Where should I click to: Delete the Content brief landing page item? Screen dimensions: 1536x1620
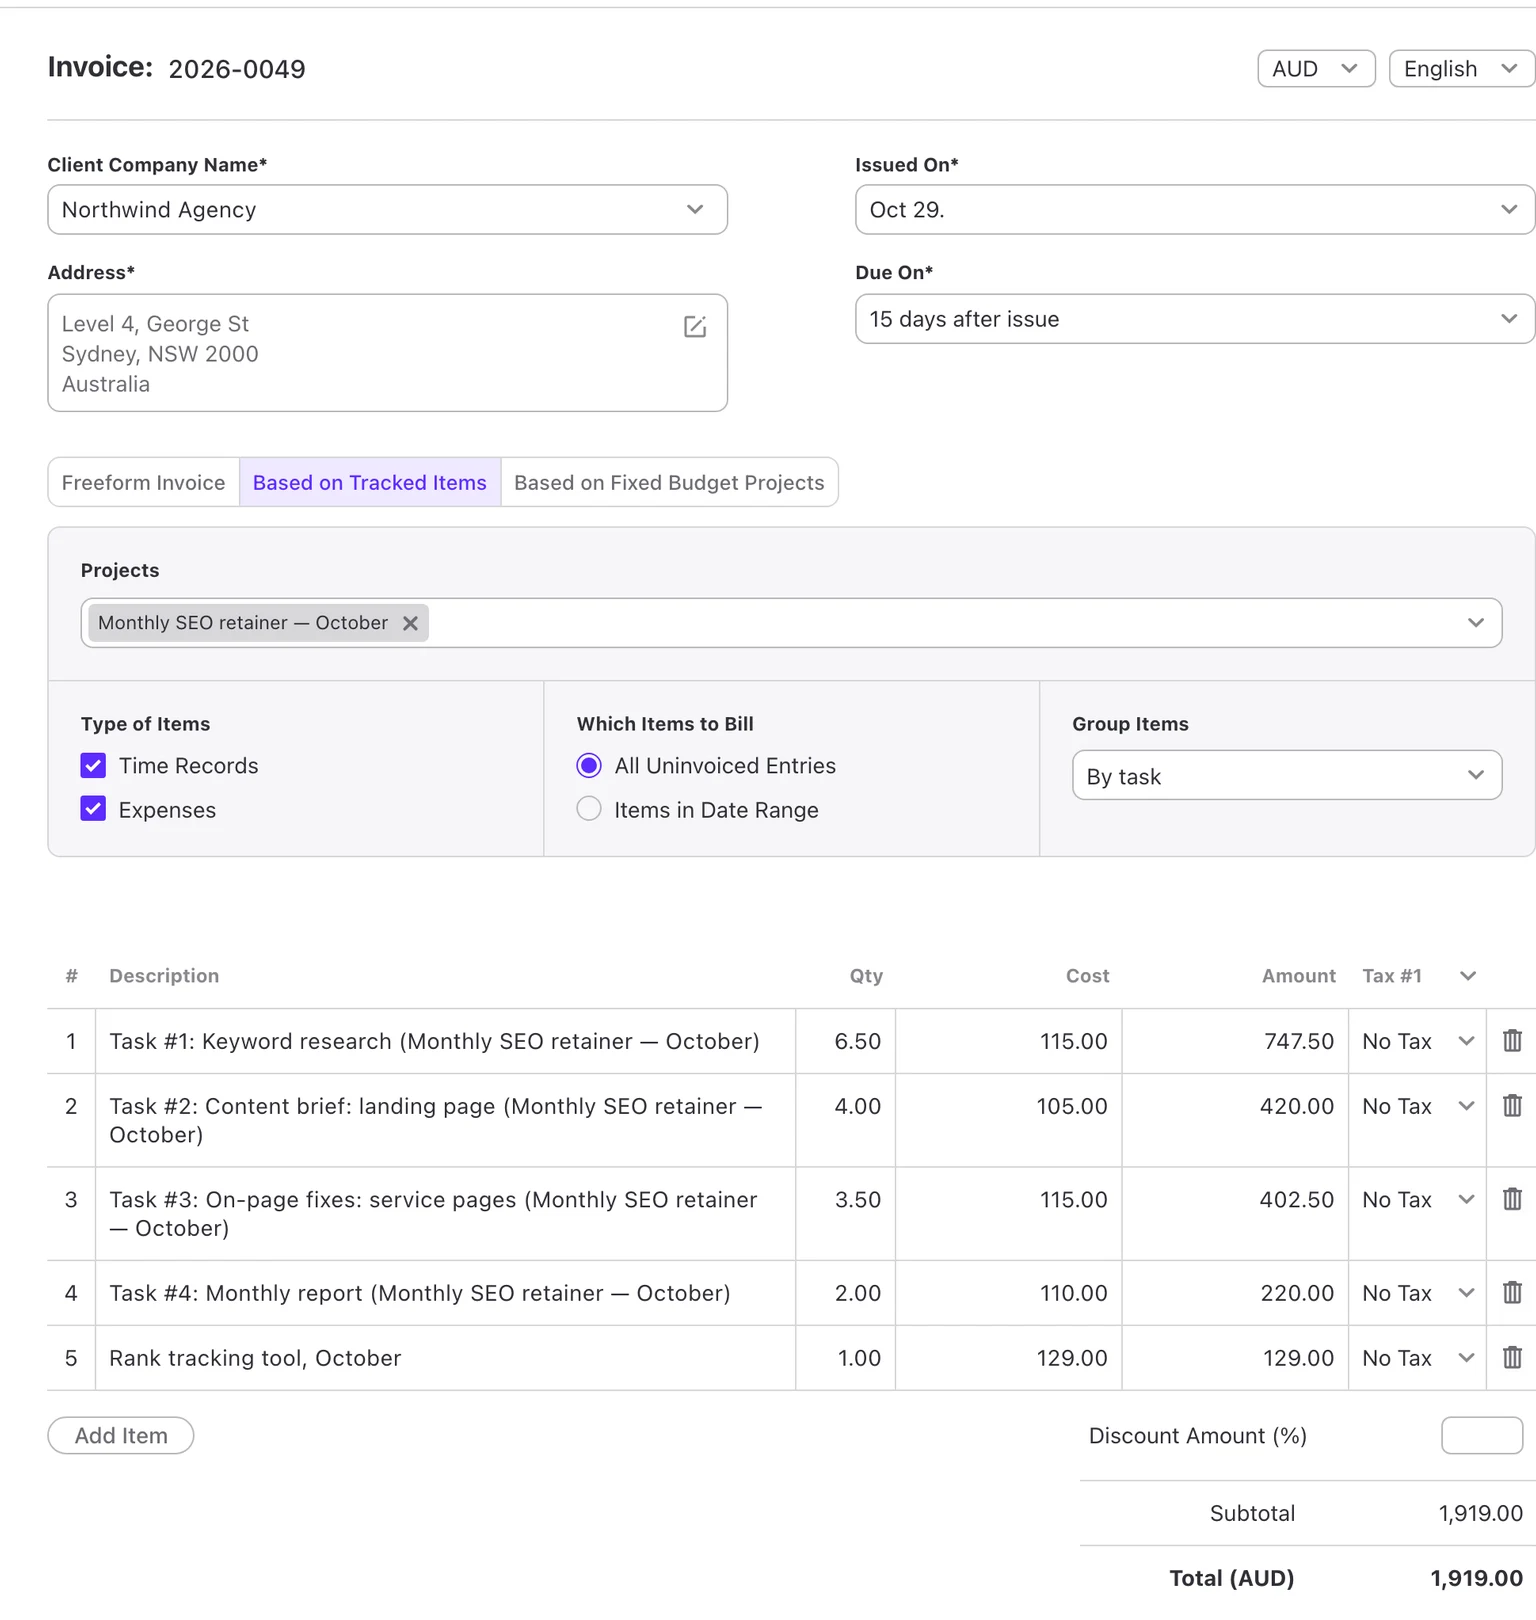1512,1106
